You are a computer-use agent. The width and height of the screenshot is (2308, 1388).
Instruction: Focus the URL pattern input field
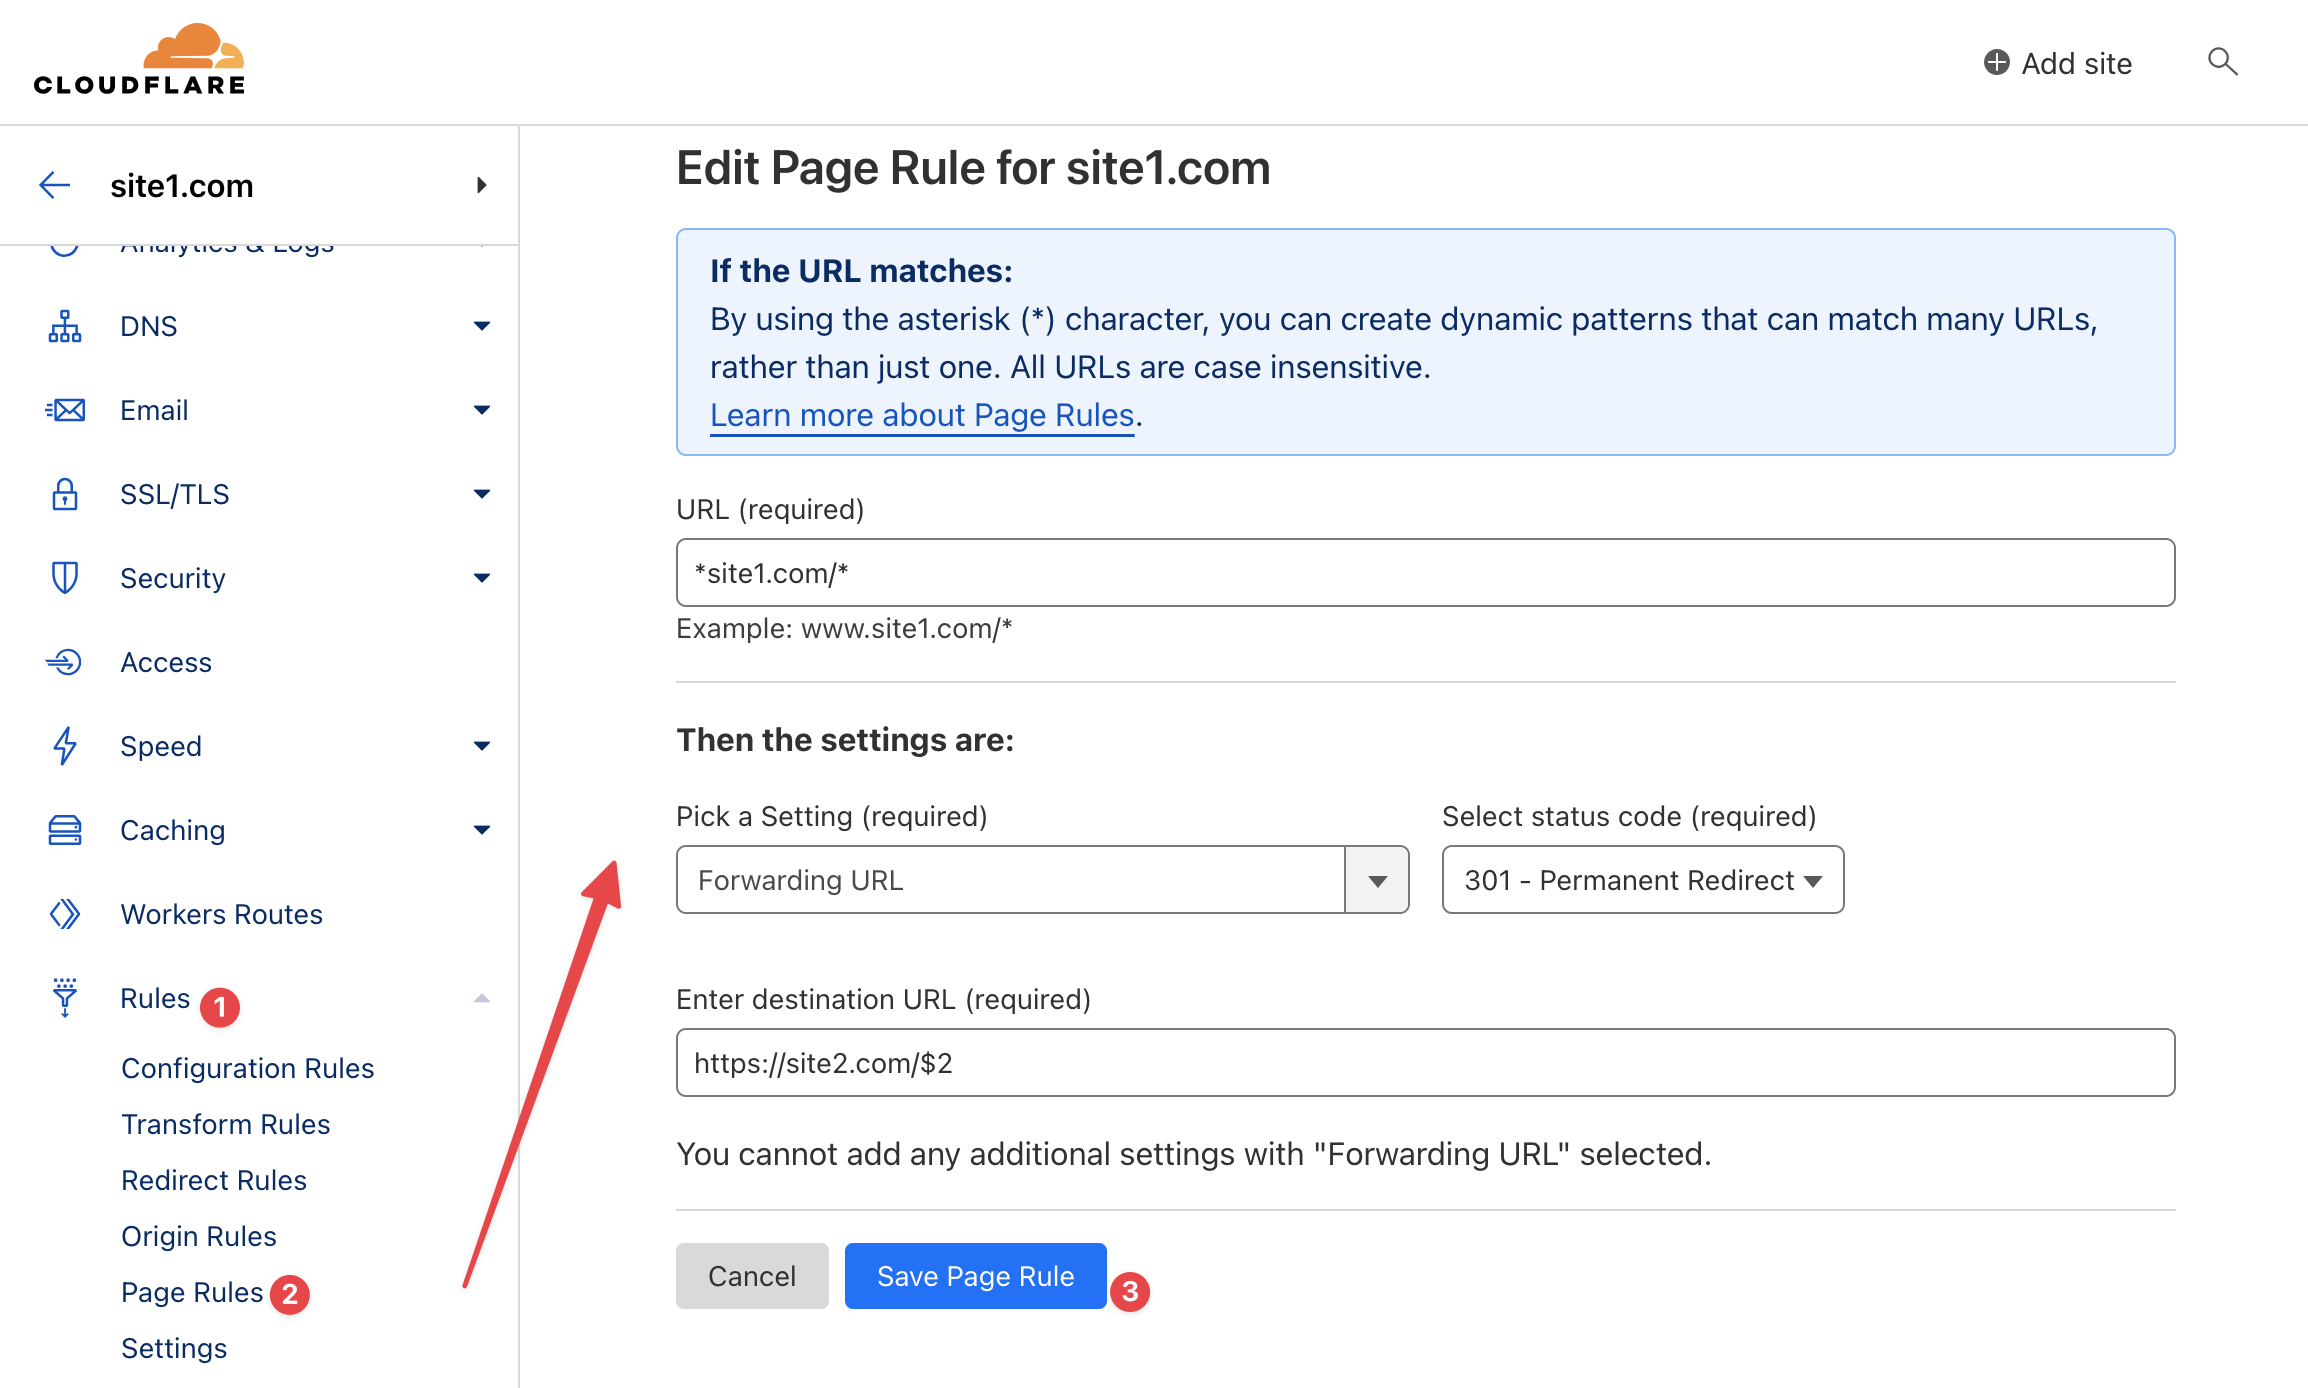coord(1426,573)
